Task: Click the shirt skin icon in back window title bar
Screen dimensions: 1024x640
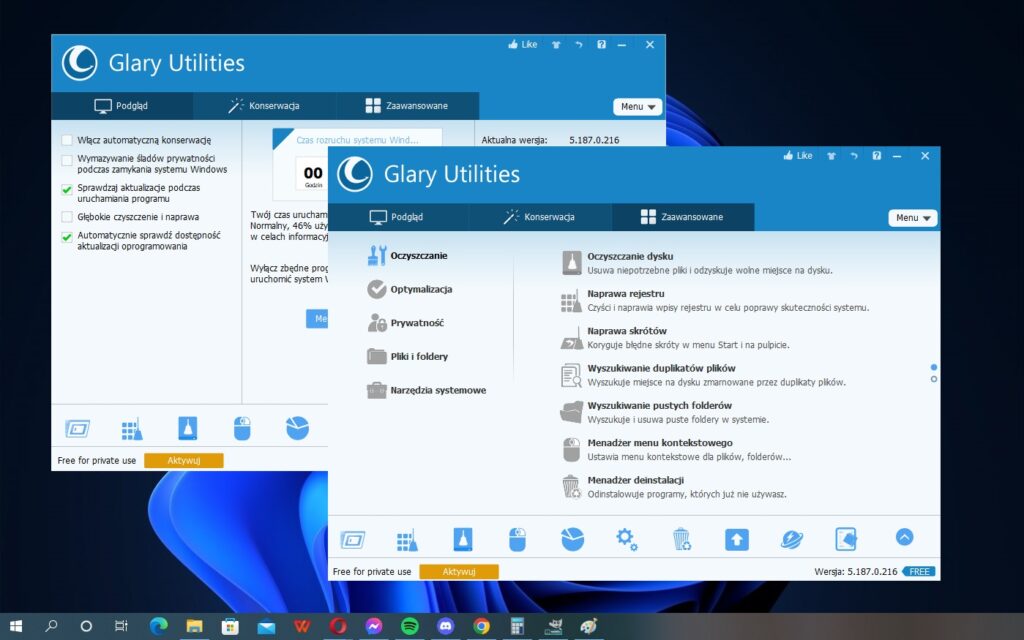Action: coord(556,44)
